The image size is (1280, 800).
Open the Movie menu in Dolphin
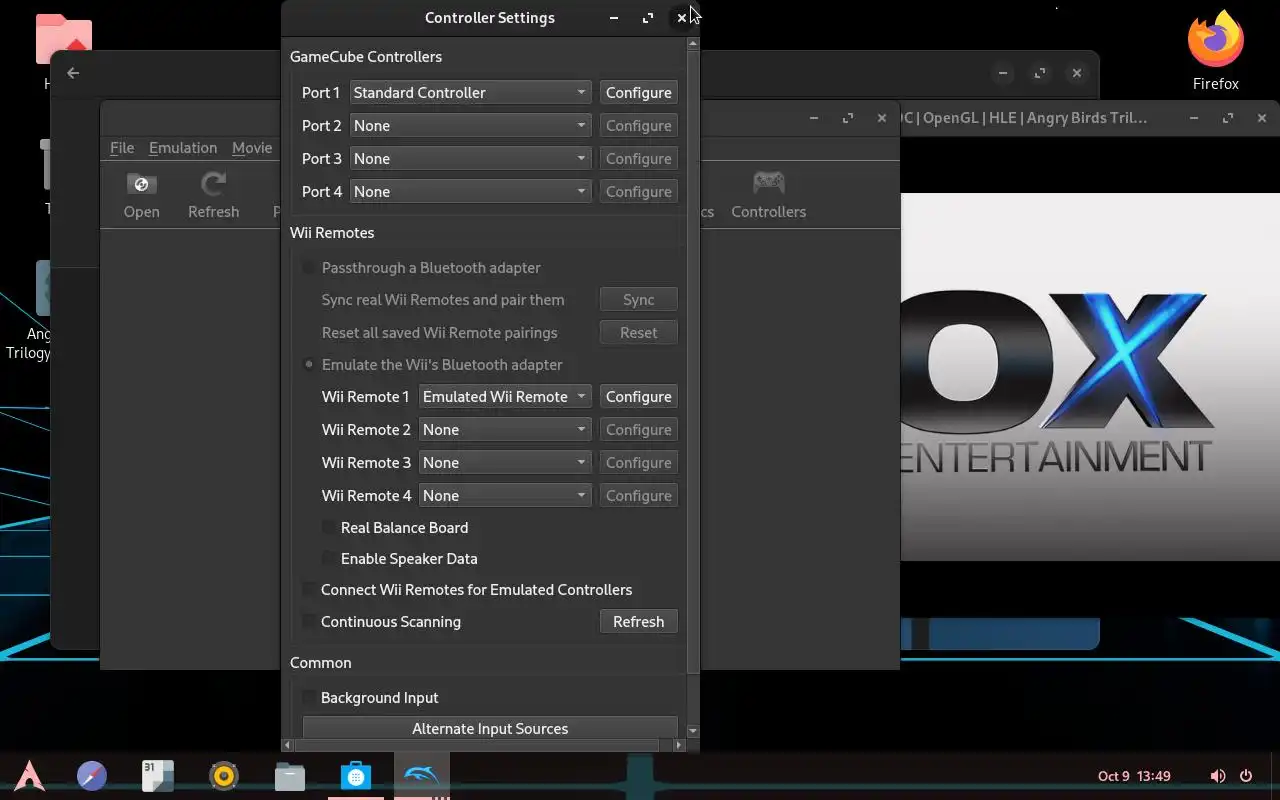[x=252, y=148]
